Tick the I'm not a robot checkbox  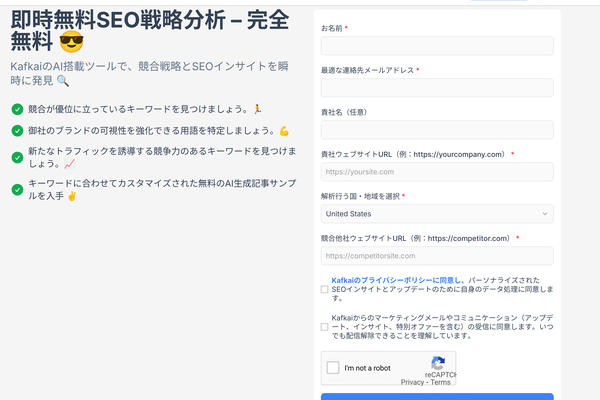333,368
